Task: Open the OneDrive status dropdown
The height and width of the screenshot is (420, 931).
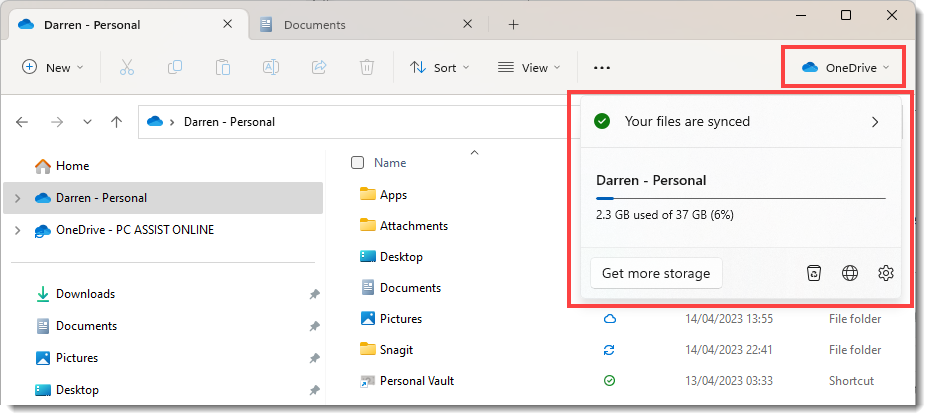Action: tap(844, 67)
